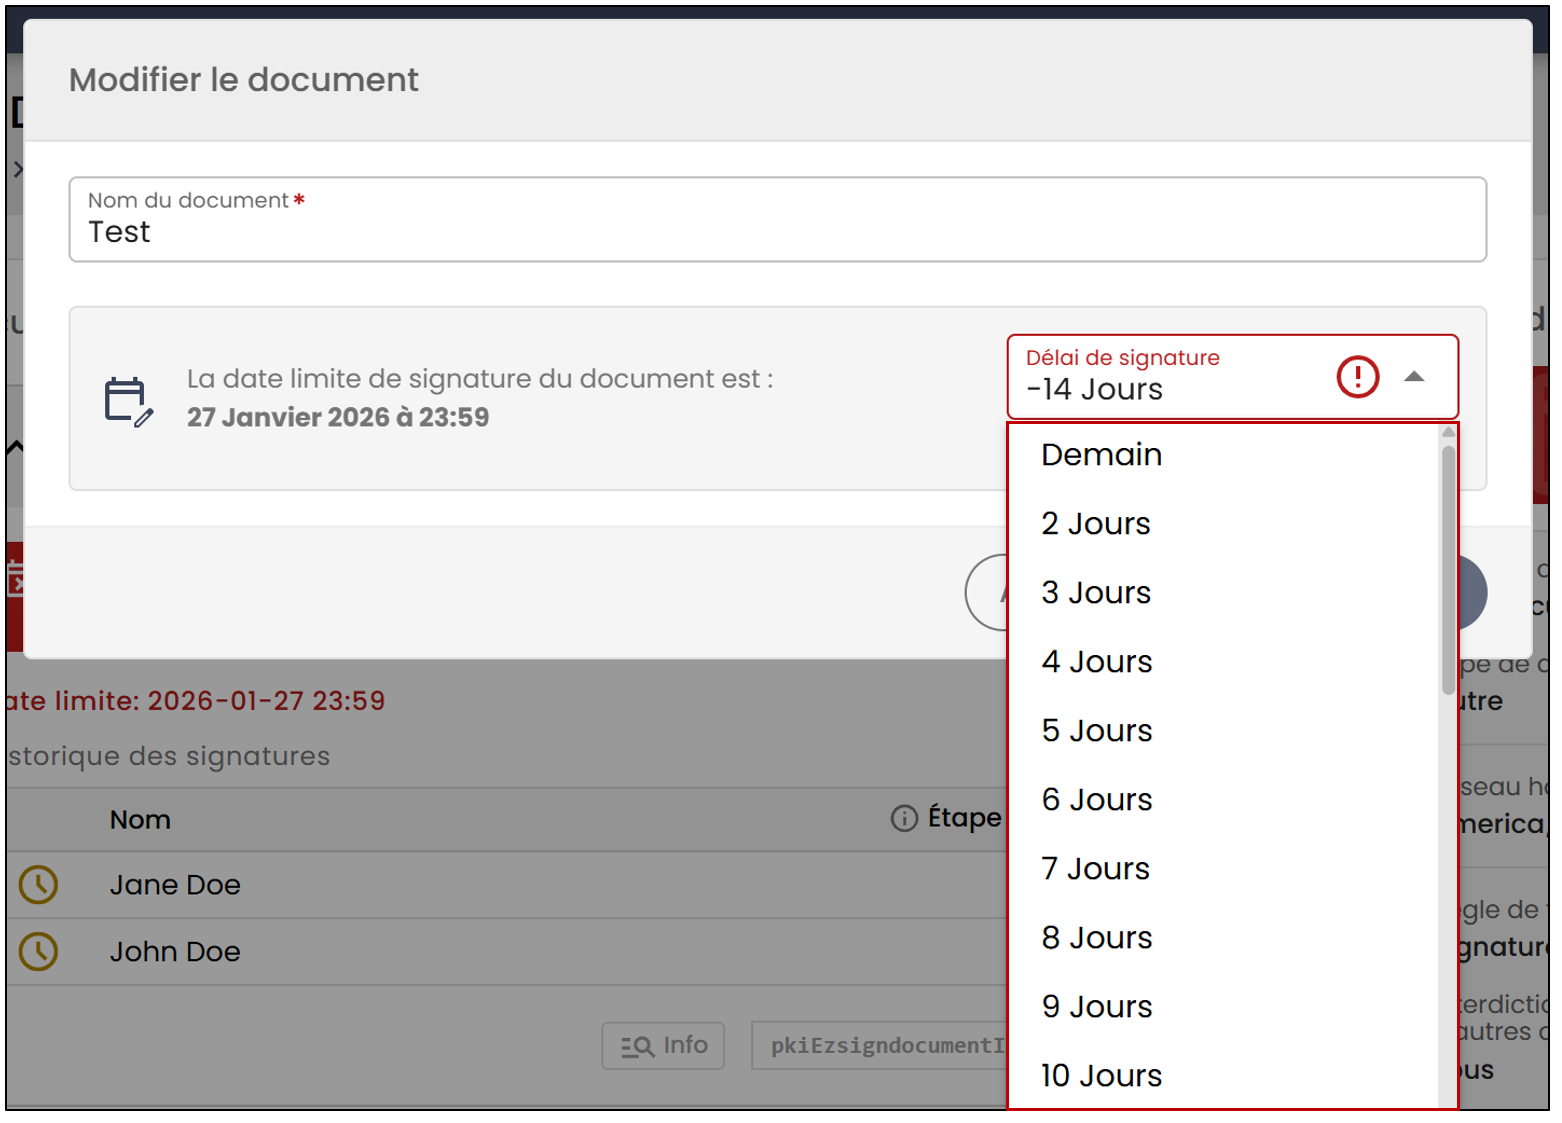Viewport: 1562px width, 1123px height.
Task: Click the pkiEzsigndocument field
Action: pos(881,1046)
